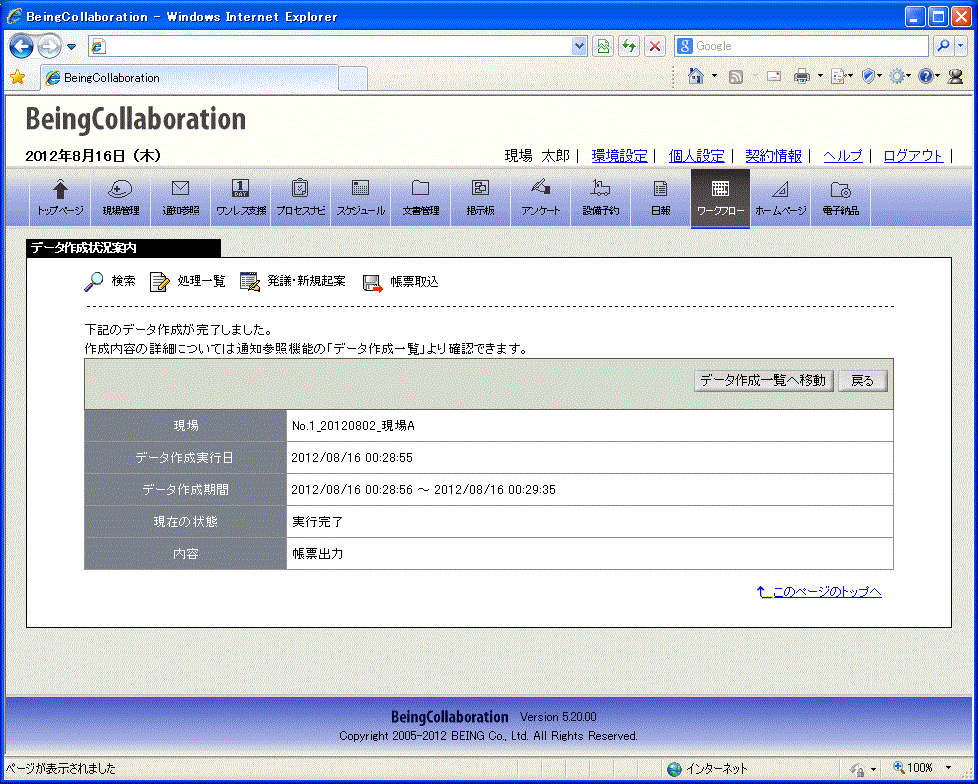
Task: Open 日報 daily report module
Action: coord(660,198)
